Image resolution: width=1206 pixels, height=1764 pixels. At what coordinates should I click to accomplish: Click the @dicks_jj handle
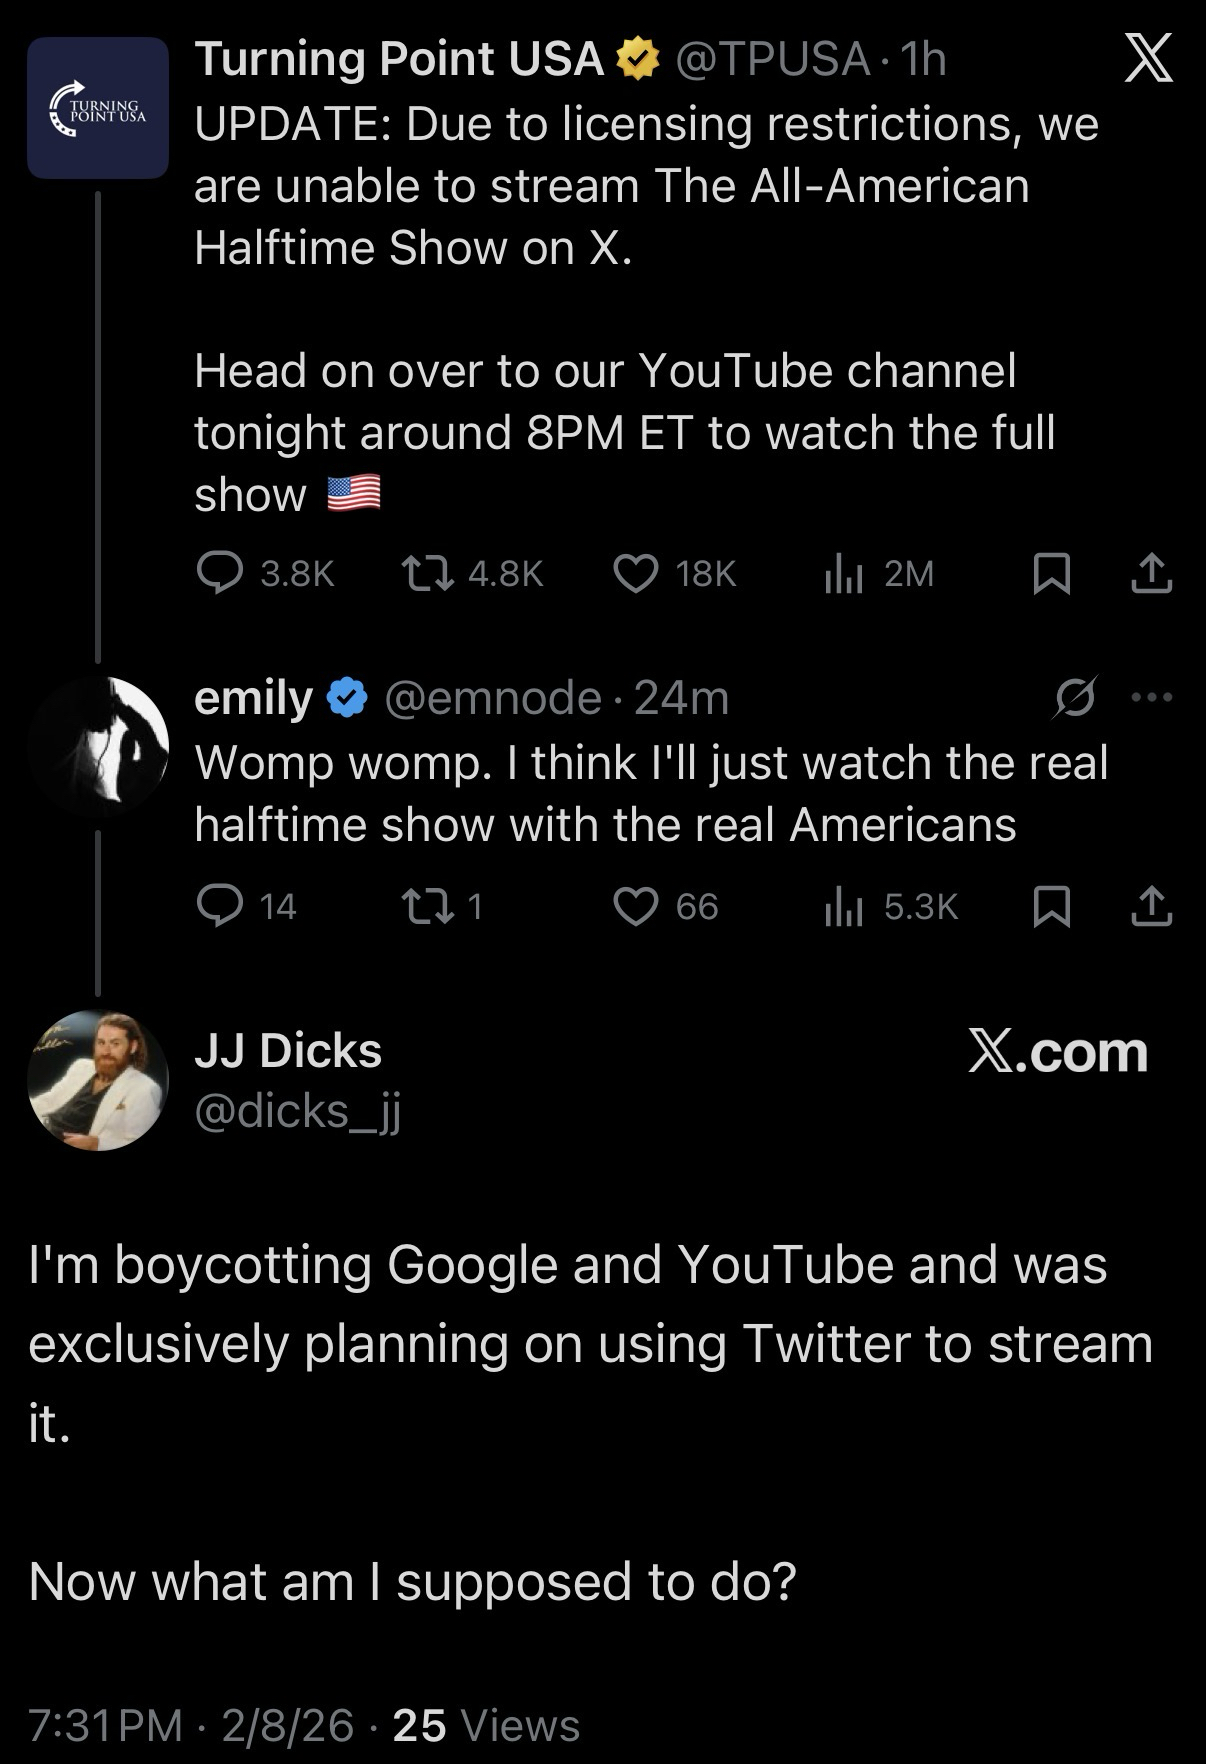(x=297, y=1111)
